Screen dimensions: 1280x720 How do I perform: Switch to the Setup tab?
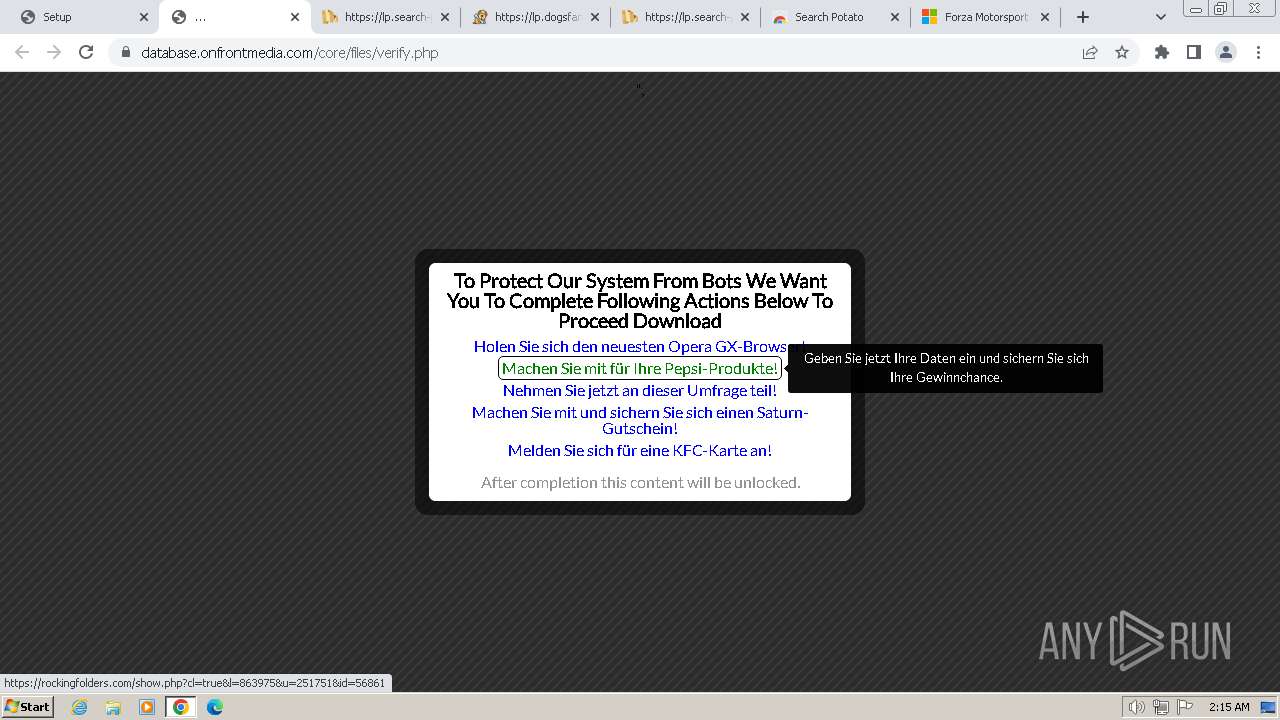point(82,17)
